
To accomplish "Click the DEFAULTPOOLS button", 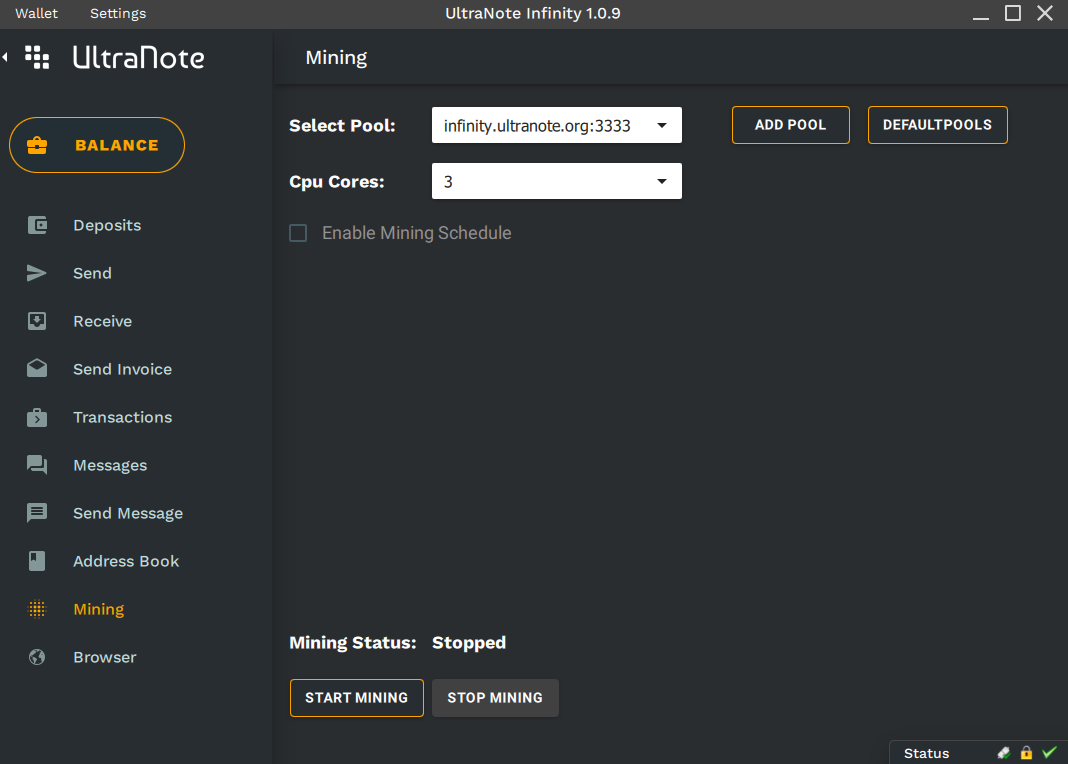I will [937, 125].
